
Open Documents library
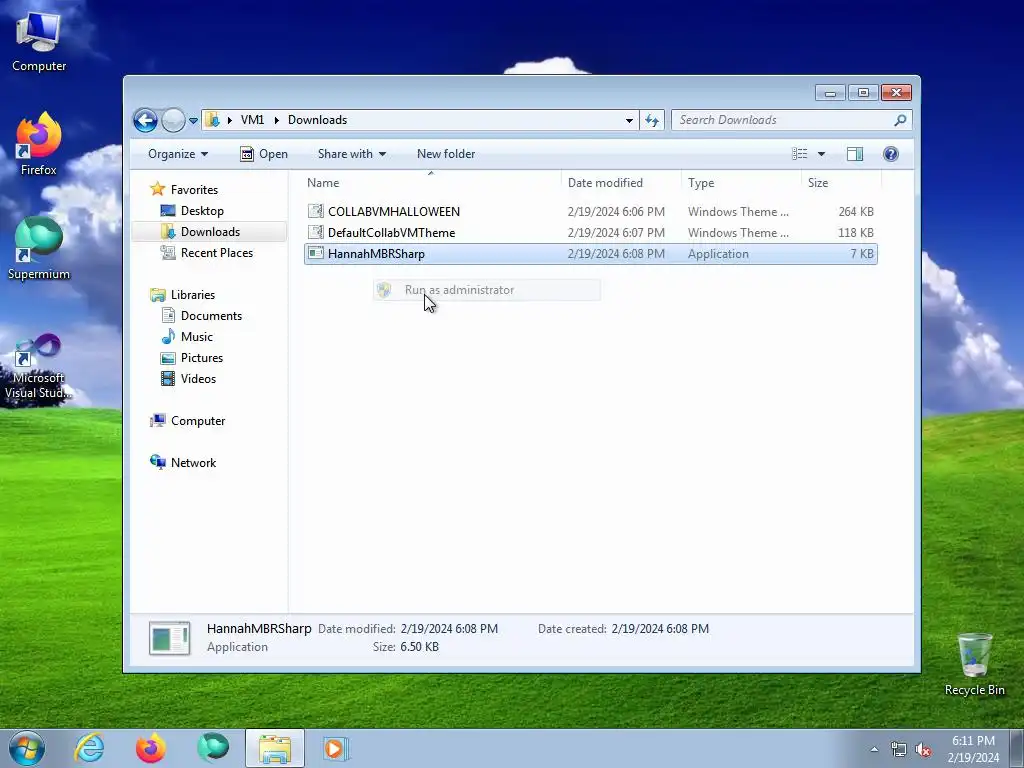[x=211, y=315]
